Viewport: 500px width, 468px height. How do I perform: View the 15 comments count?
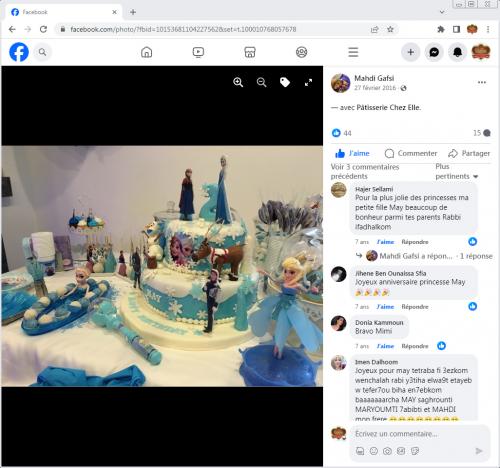click(x=482, y=133)
